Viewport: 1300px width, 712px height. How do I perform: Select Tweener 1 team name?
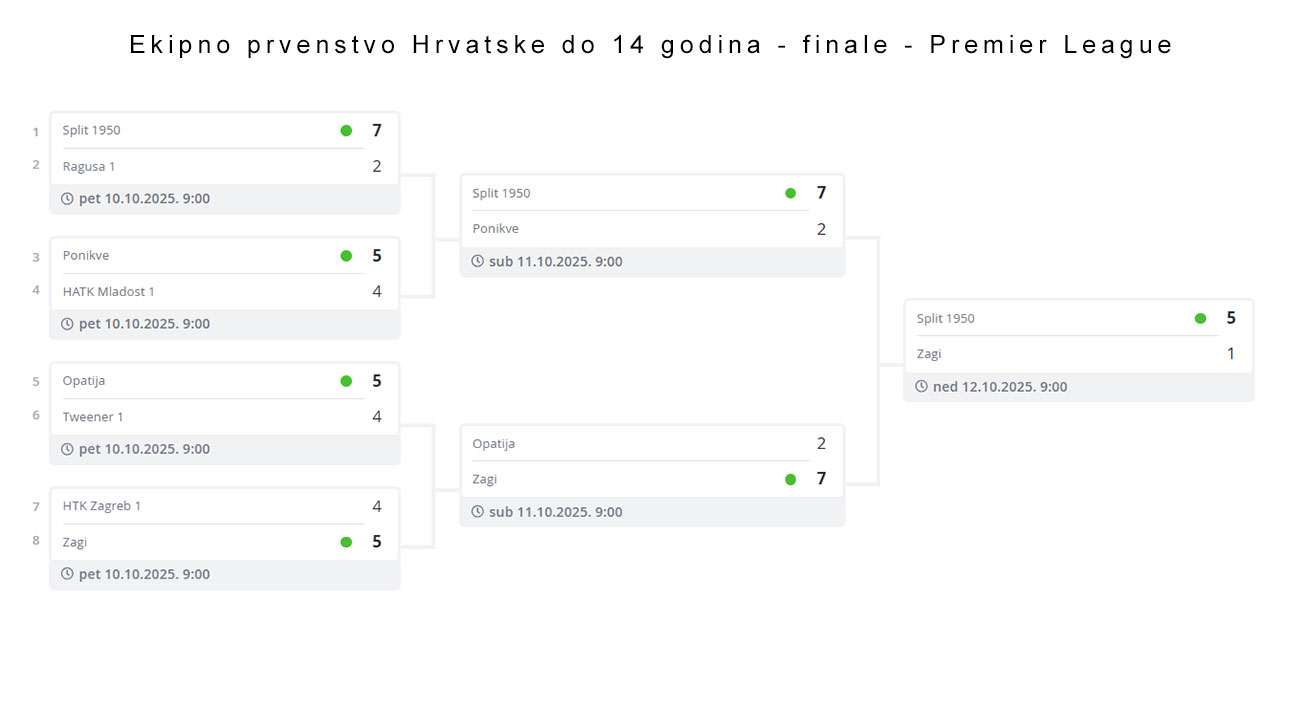click(x=93, y=416)
